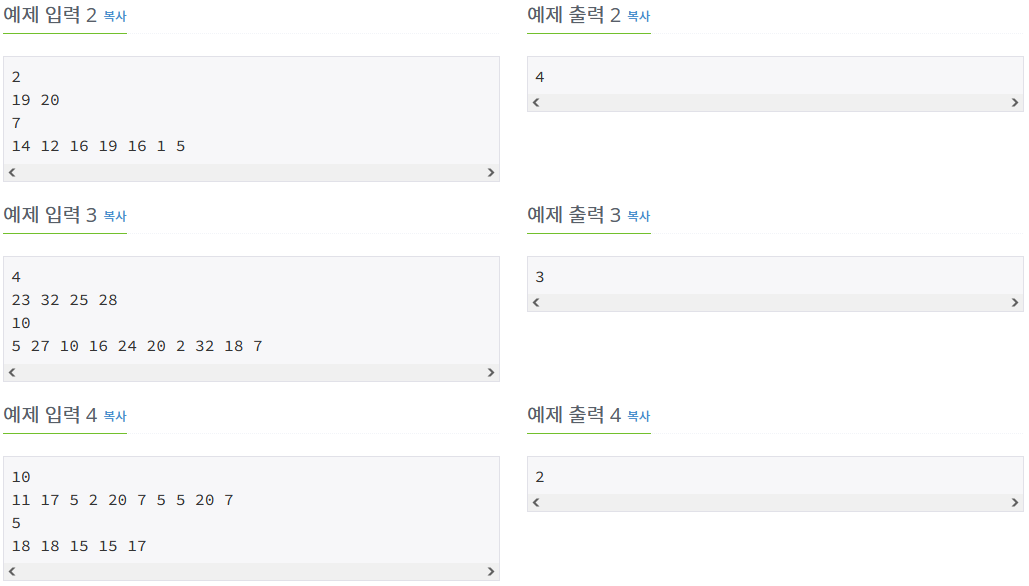Click the output value 4 in 예제 출력 2

[x=537, y=76]
